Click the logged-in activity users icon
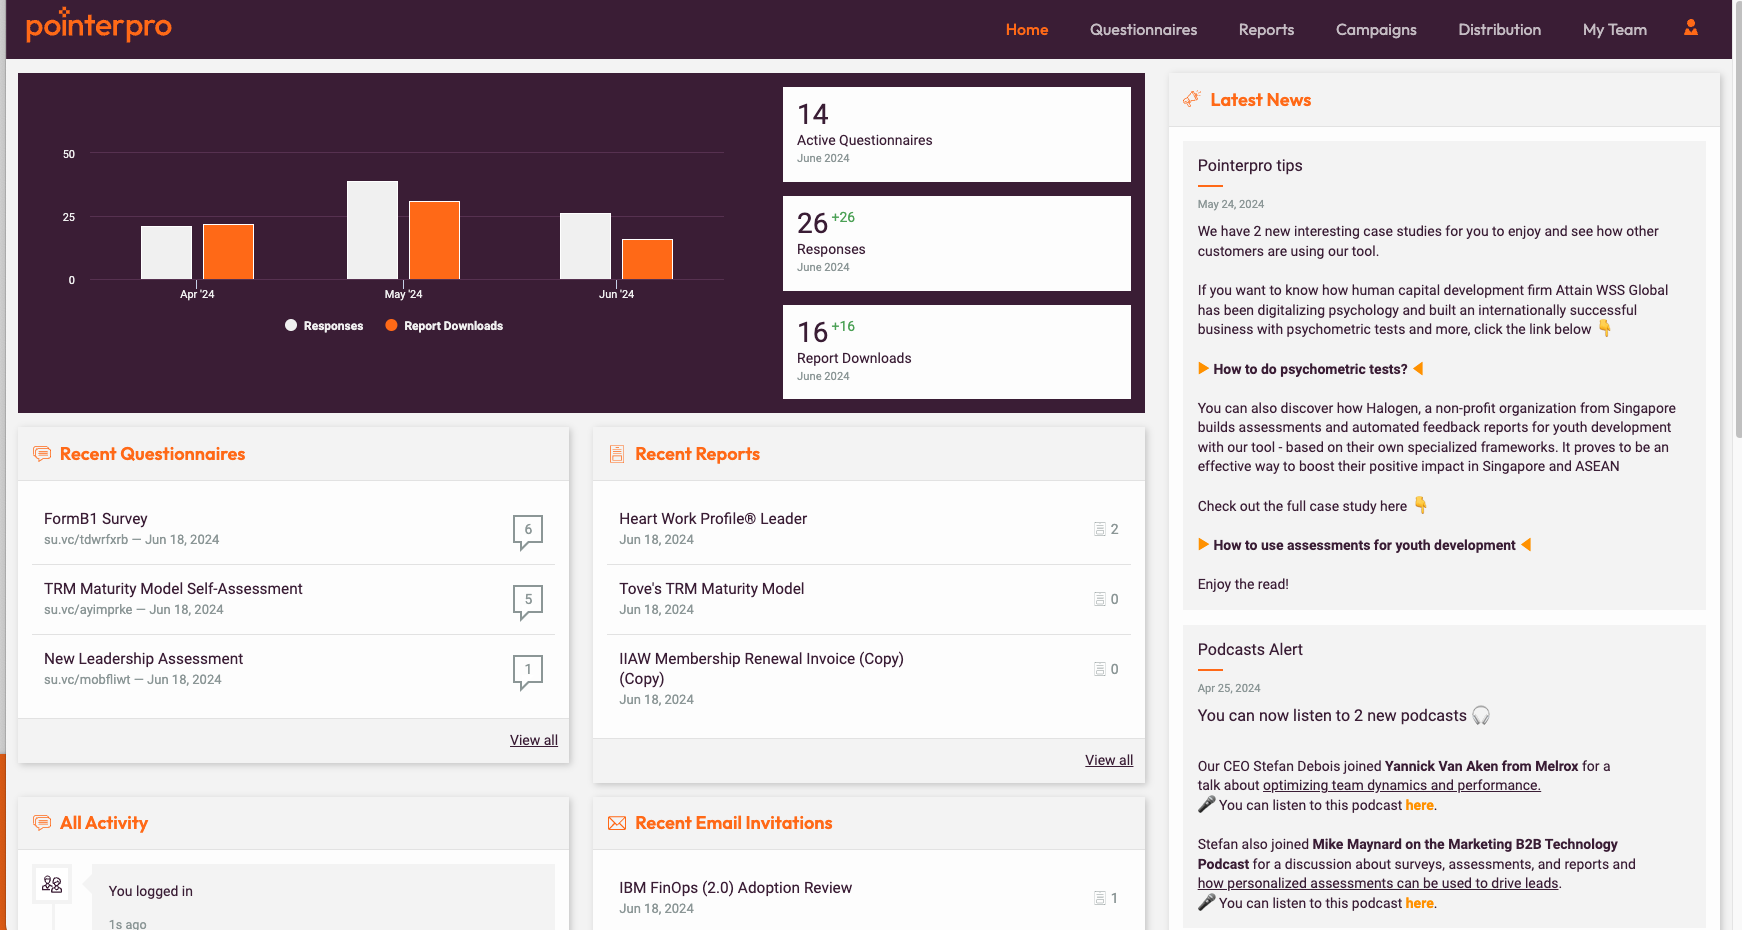This screenshot has width=1742, height=930. pos(52,884)
